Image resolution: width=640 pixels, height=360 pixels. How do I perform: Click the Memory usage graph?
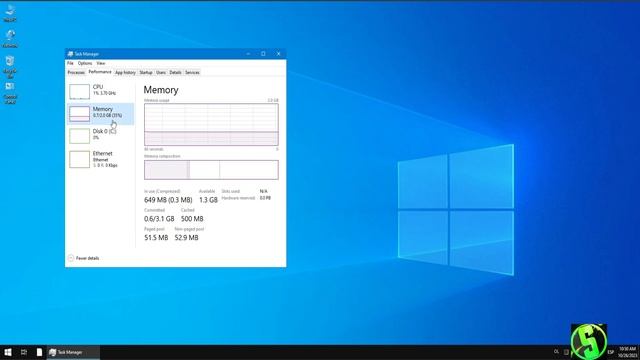[x=211, y=124]
